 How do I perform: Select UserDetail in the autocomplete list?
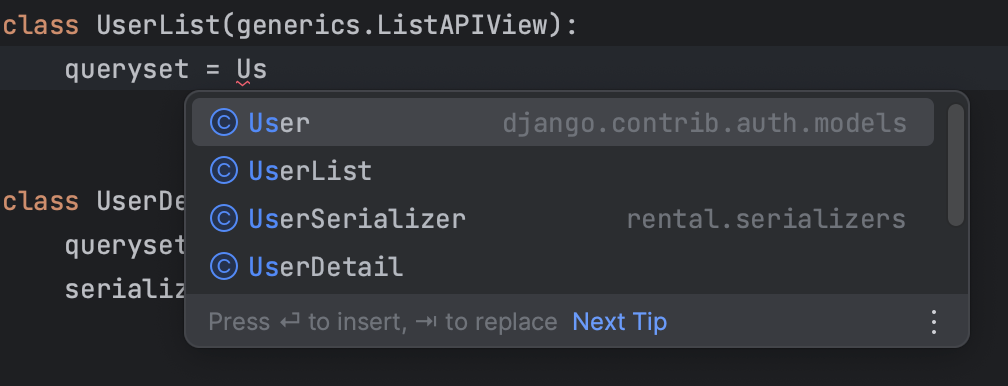562,266
